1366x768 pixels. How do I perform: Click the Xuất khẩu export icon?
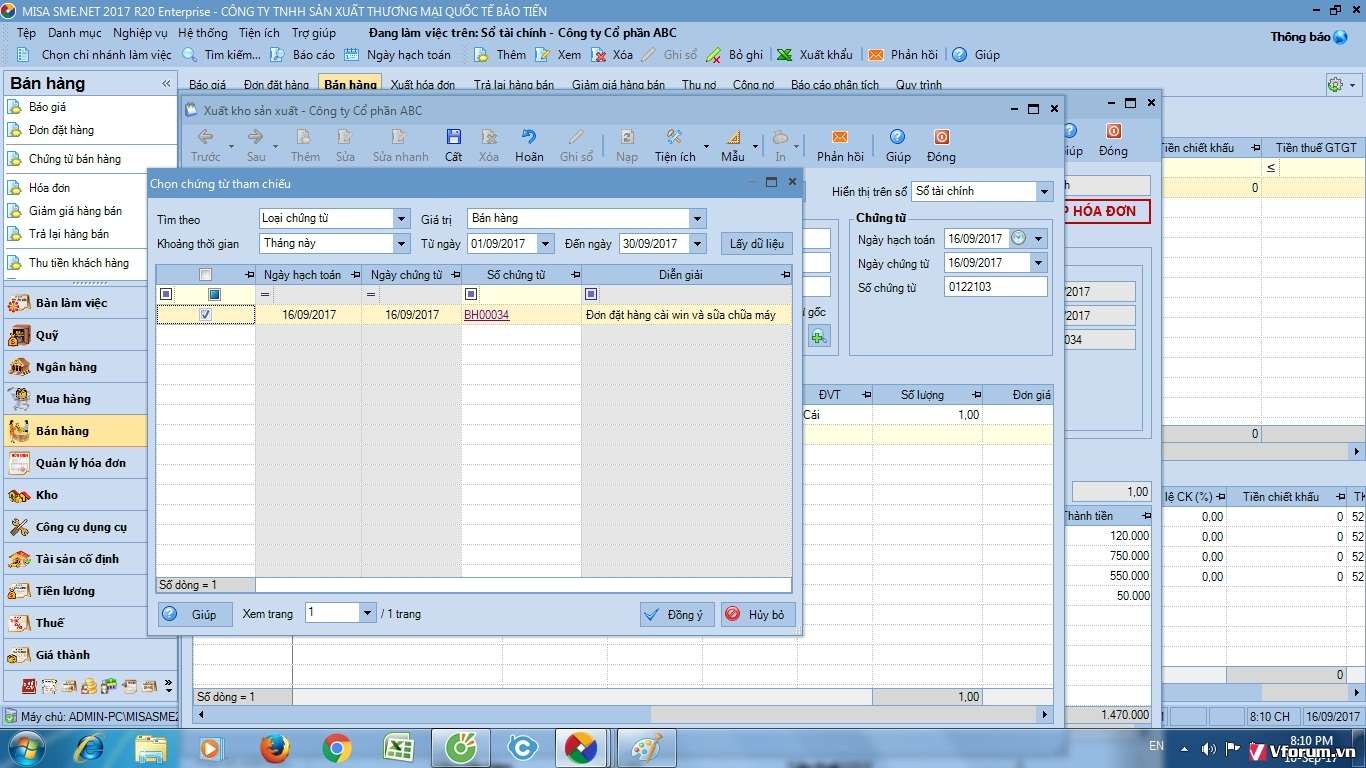pos(785,55)
